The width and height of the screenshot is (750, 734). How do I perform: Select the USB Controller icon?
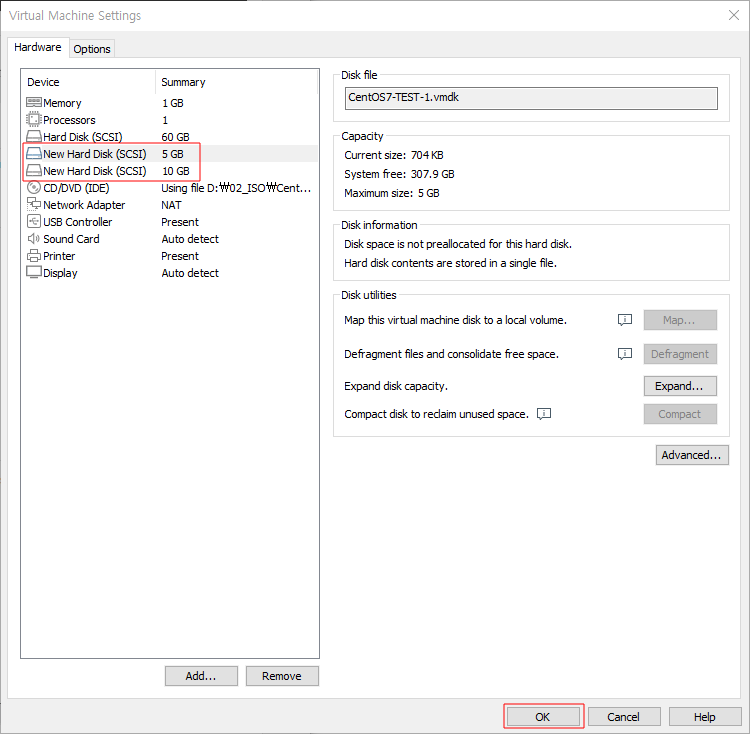[x=33, y=221]
